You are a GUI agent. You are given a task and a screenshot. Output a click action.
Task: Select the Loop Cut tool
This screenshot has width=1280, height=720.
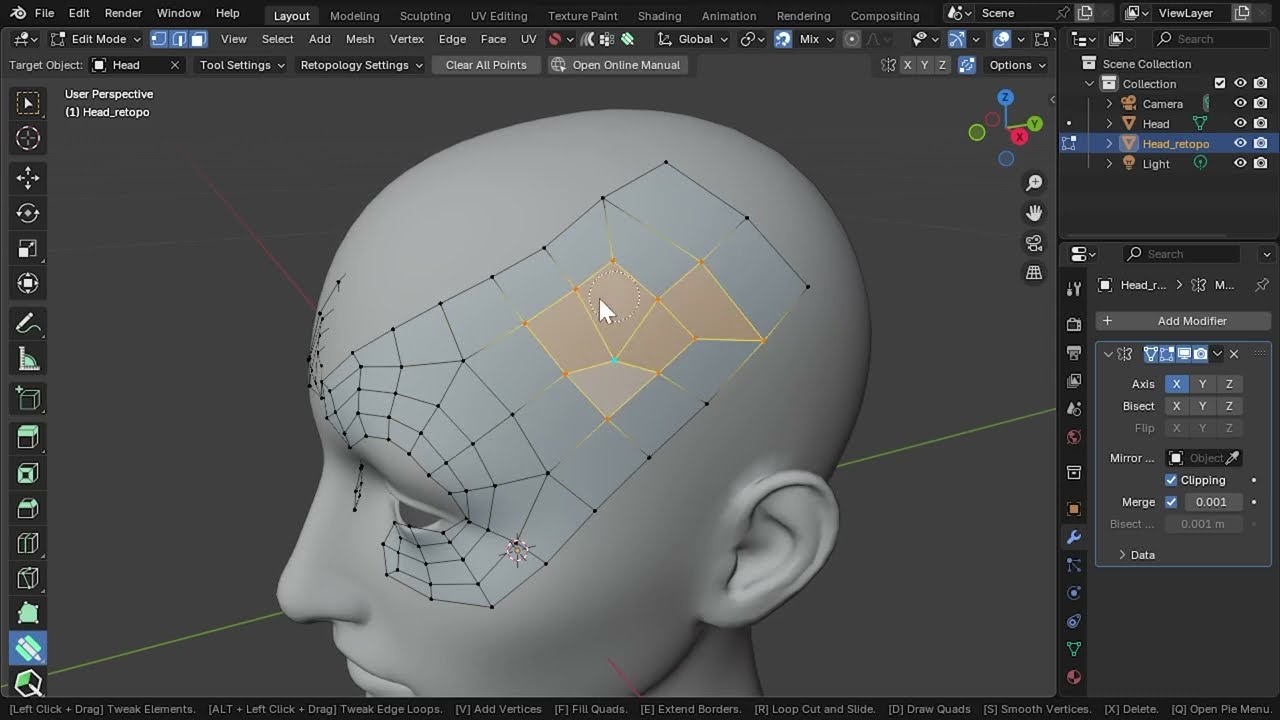[28, 543]
